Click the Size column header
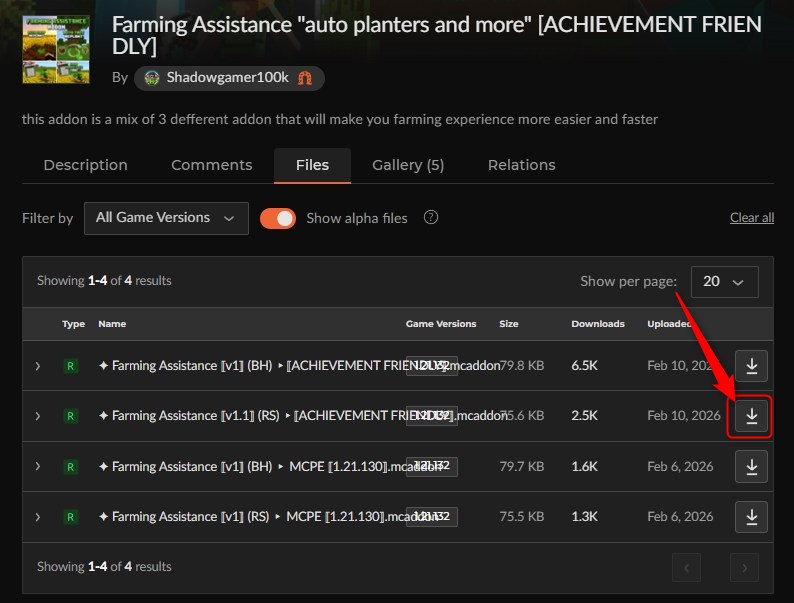The image size is (794, 603). (x=509, y=324)
